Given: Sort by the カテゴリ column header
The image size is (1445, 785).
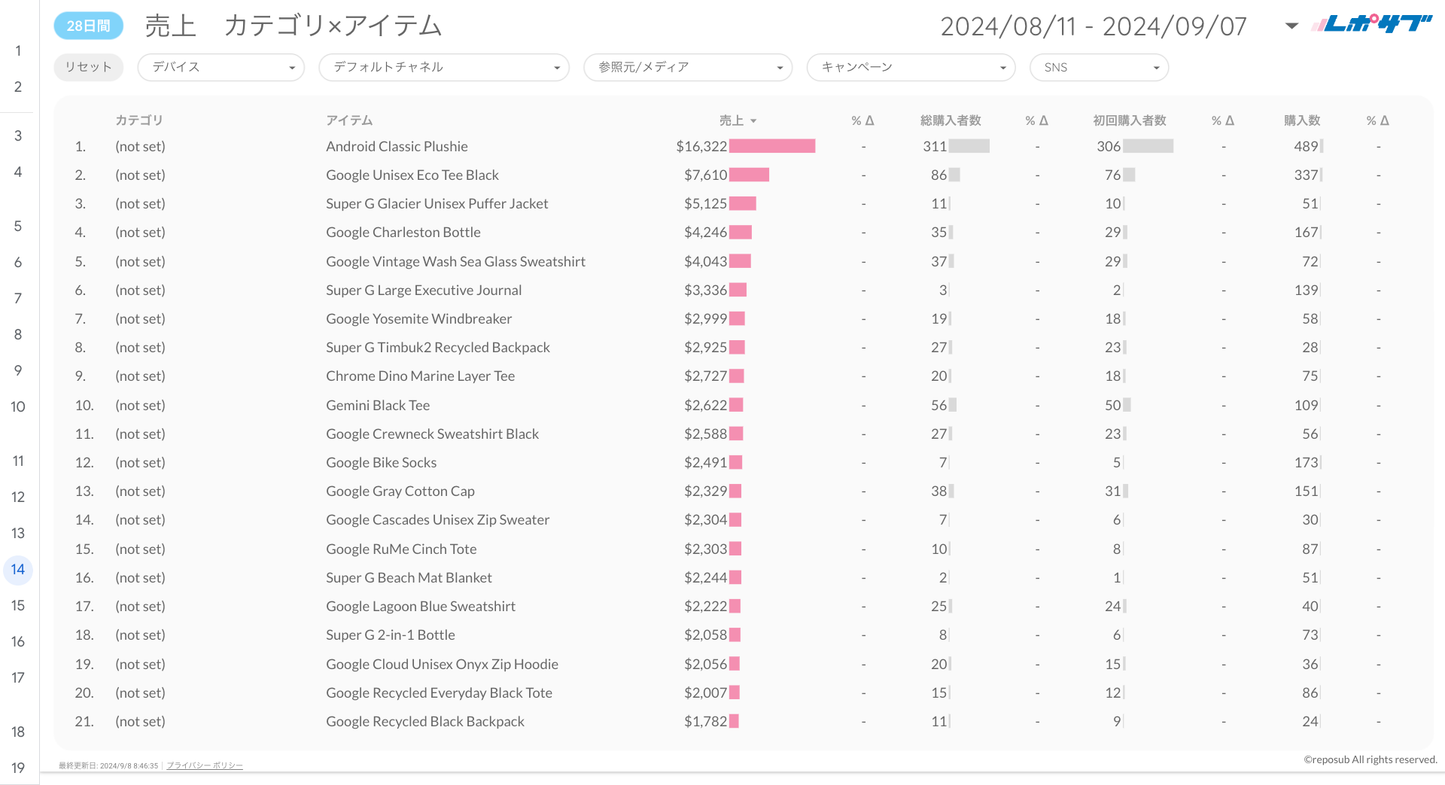Looking at the screenshot, I should click(139, 120).
